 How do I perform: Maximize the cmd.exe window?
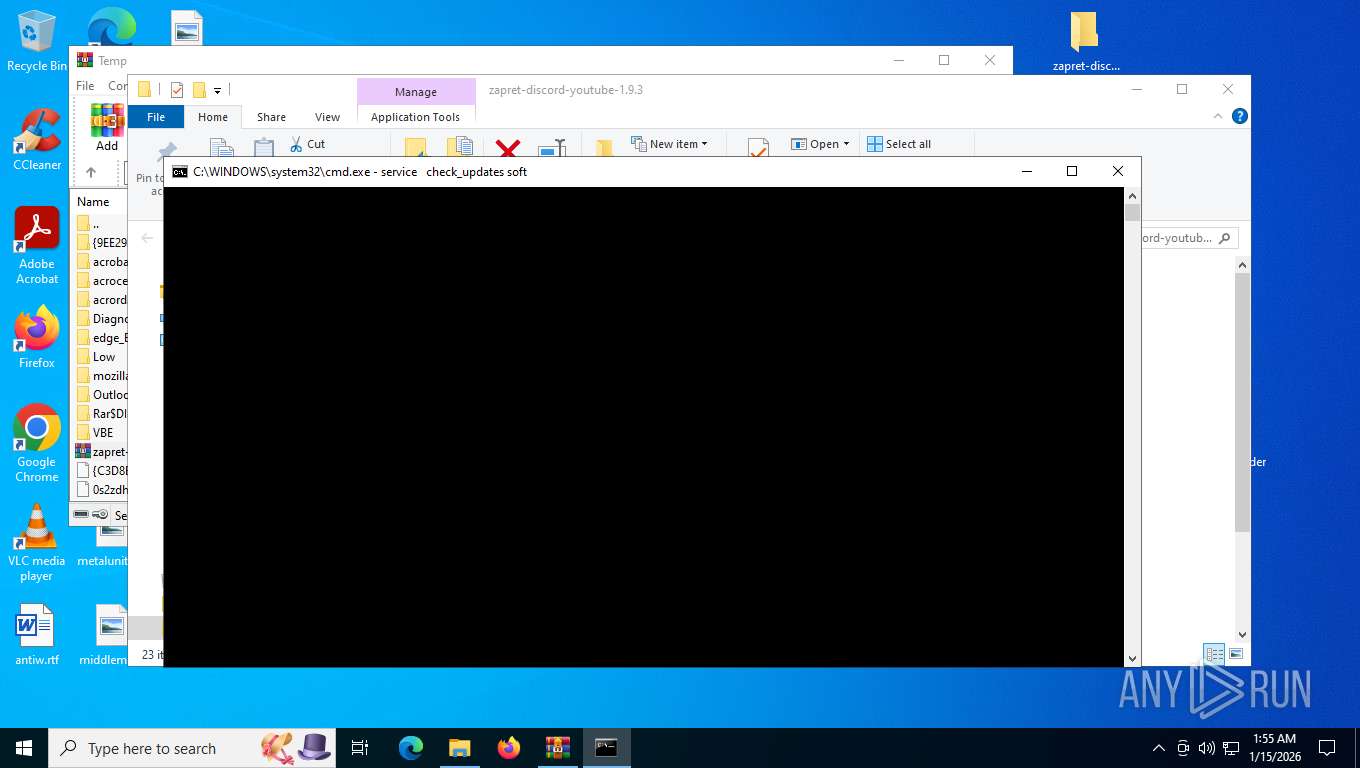pyautogui.click(x=1072, y=172)
